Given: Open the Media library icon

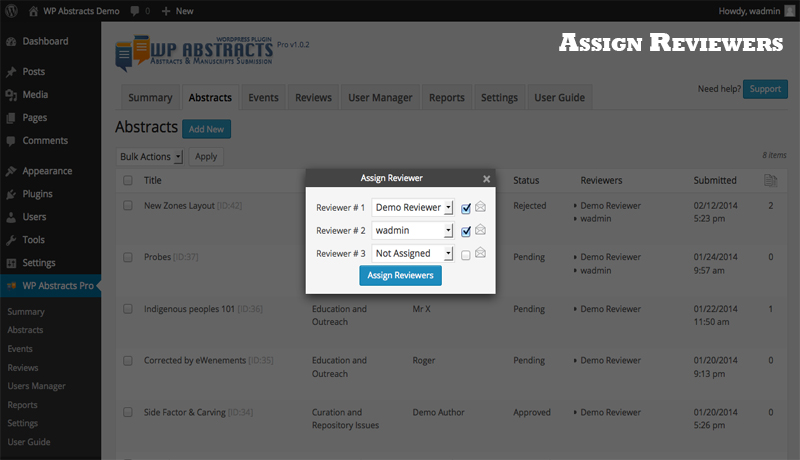Looking at the screenshot, I should (11, 95).
